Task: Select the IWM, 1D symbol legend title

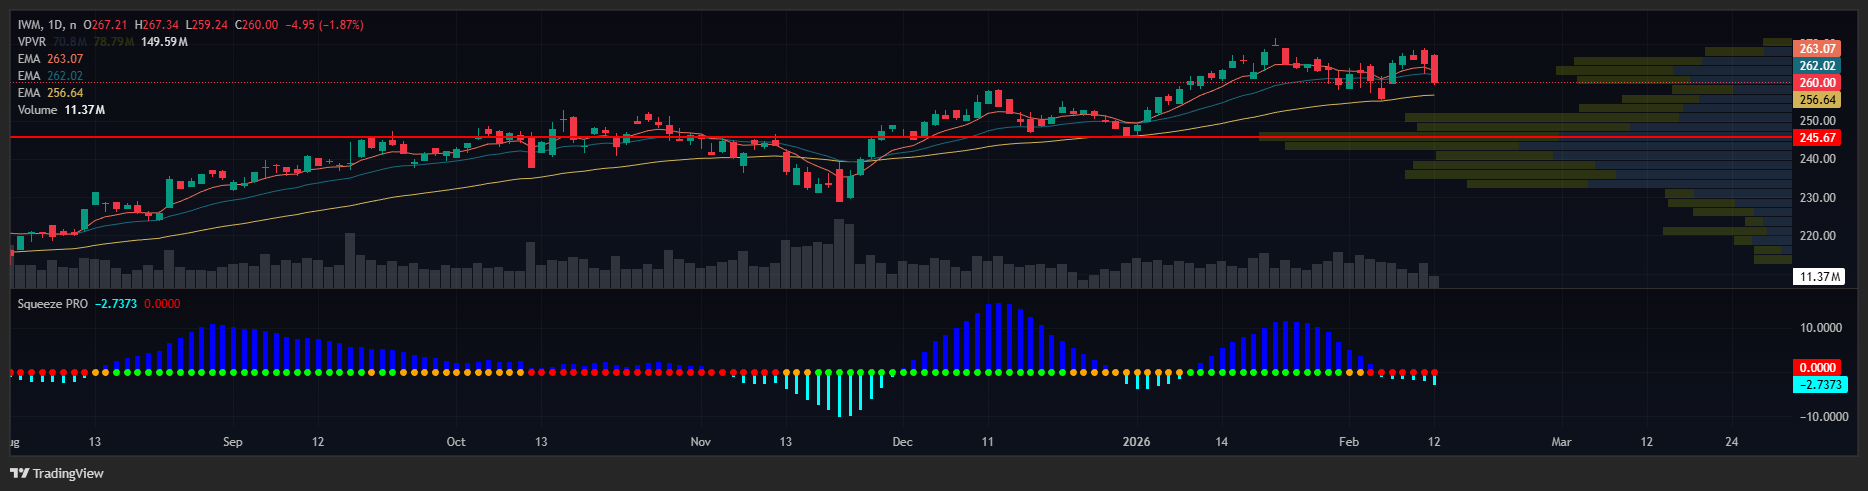Action: click(46, 25)
